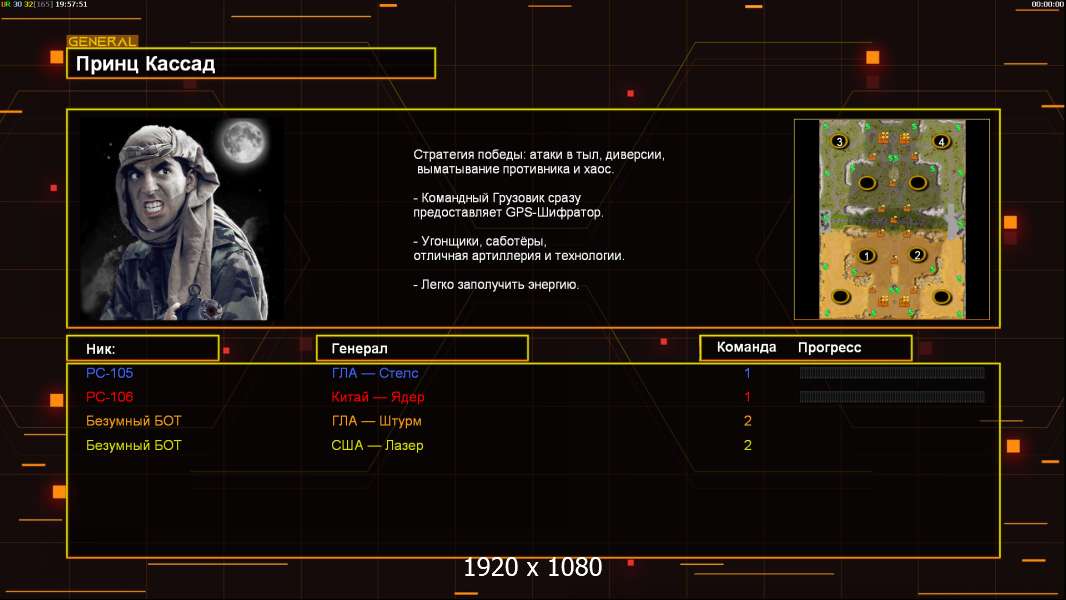Viewport: 1066px width, 600px height.
Task: Select player PC-106 nickname
Action: 109,397
